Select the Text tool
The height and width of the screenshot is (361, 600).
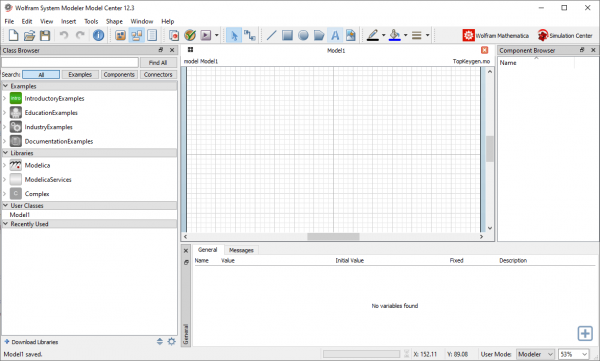[x=335, y=36]
